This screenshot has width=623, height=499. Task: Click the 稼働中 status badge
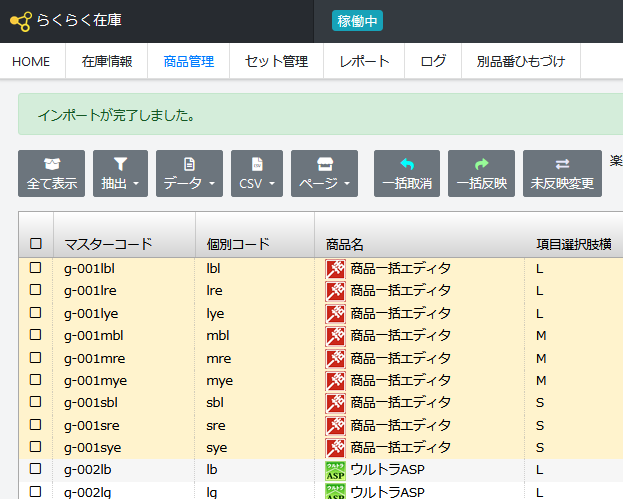(357, 21)
